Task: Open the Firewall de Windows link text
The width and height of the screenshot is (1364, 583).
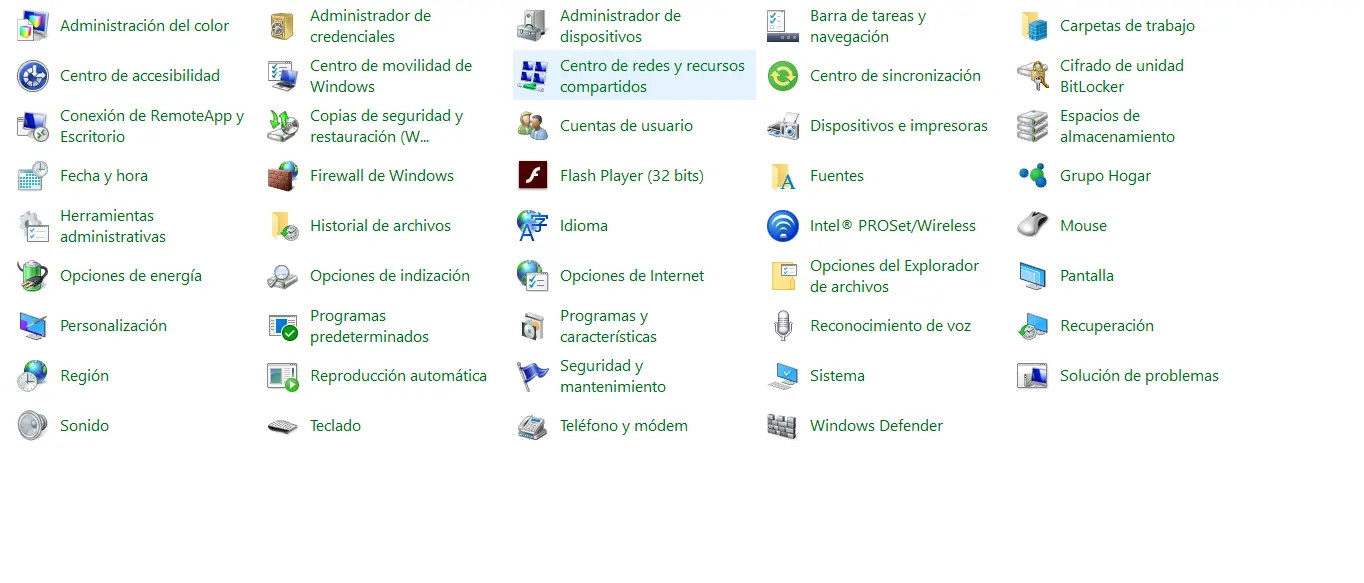Action: 382,176
